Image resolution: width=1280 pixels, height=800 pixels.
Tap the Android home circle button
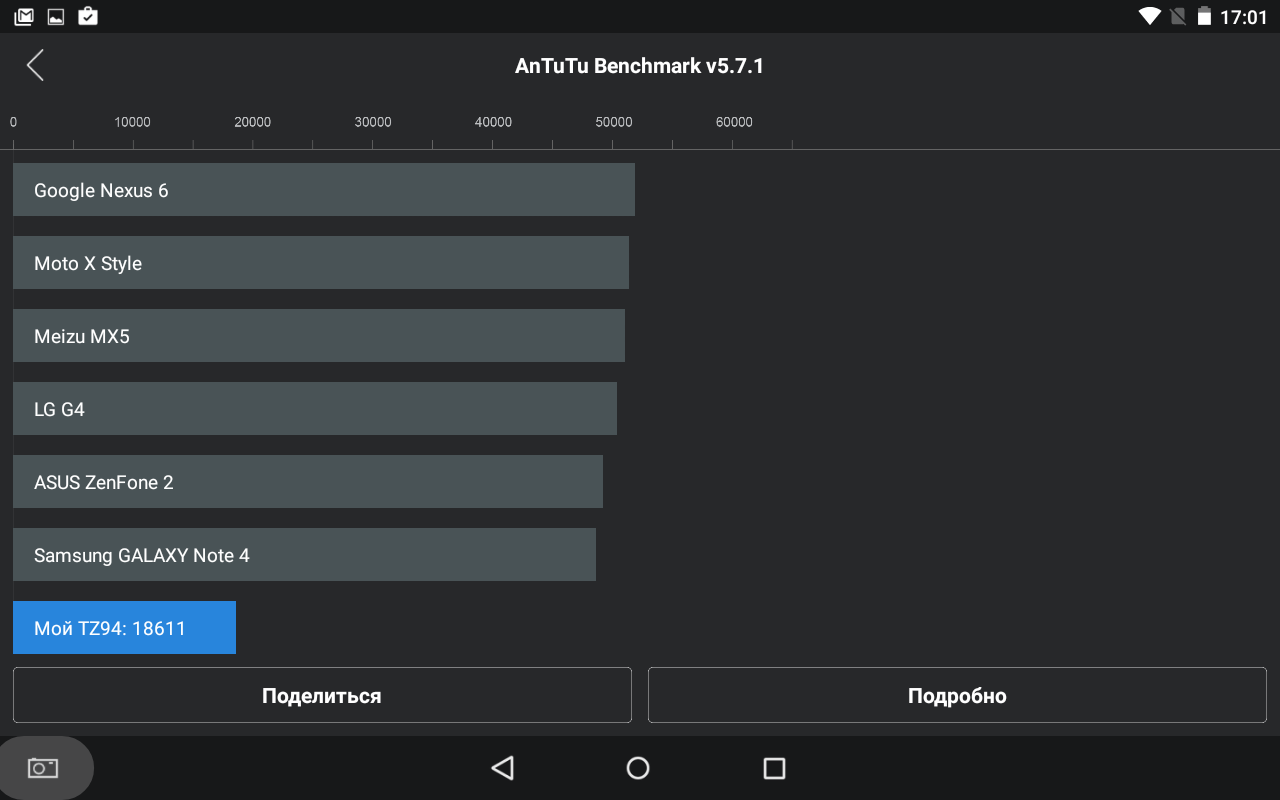click(x=638, y=768)
